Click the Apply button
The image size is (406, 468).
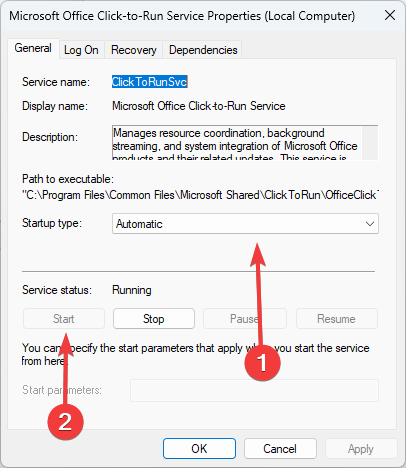point(361,449)
